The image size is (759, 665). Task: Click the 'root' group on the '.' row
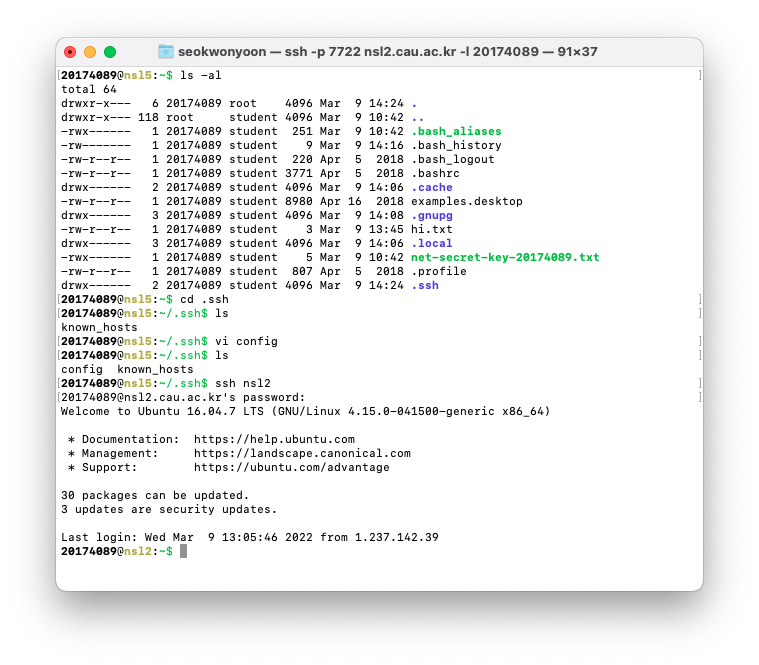[x=243, y=103]
